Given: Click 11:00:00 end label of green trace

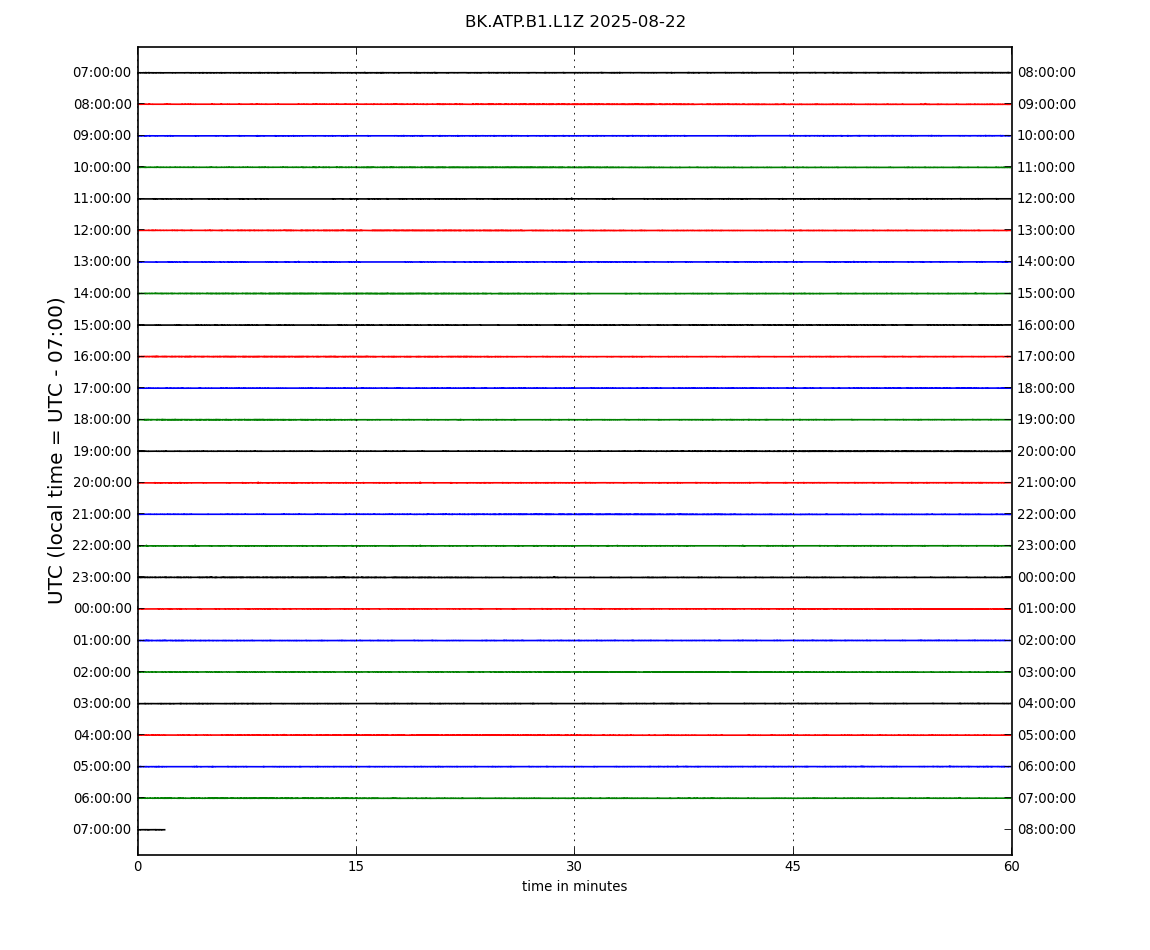Looking at the screenshot, I should tap(1047, 167).
